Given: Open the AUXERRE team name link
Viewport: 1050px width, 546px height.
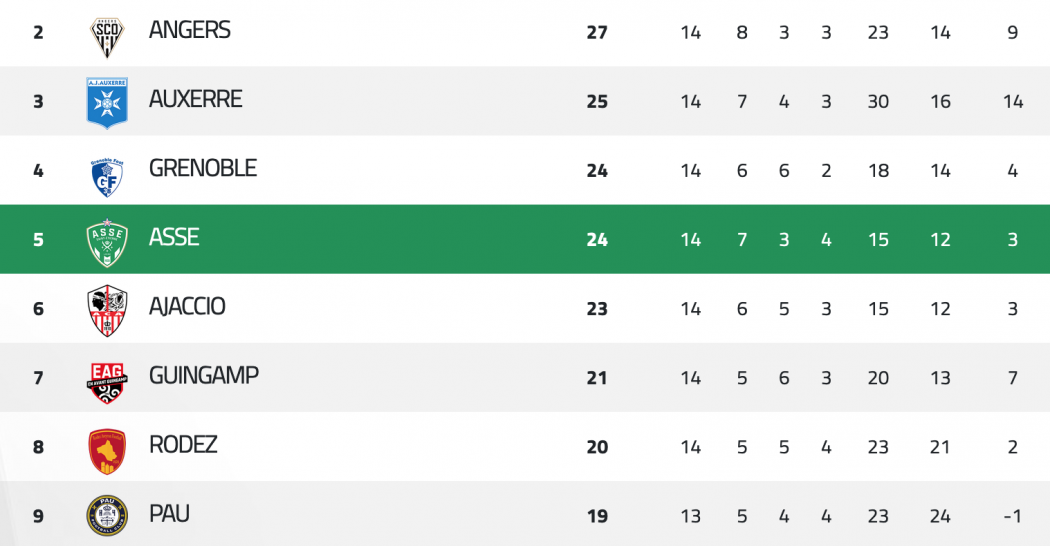Looking at the screenshot, I should (196, 99).
